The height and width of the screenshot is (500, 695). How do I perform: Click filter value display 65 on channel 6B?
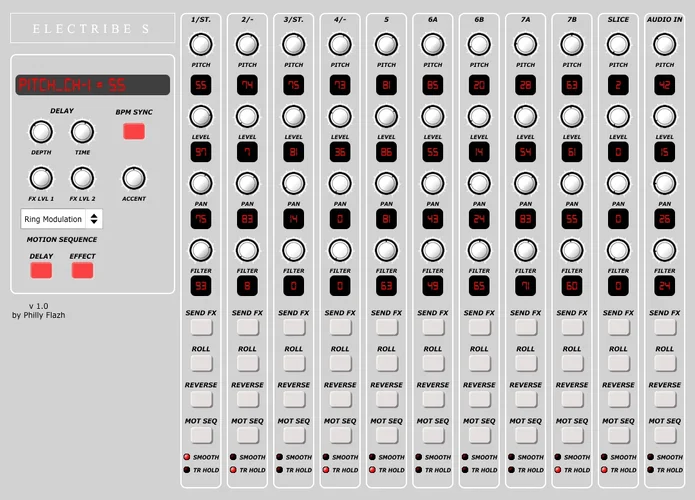479,286
